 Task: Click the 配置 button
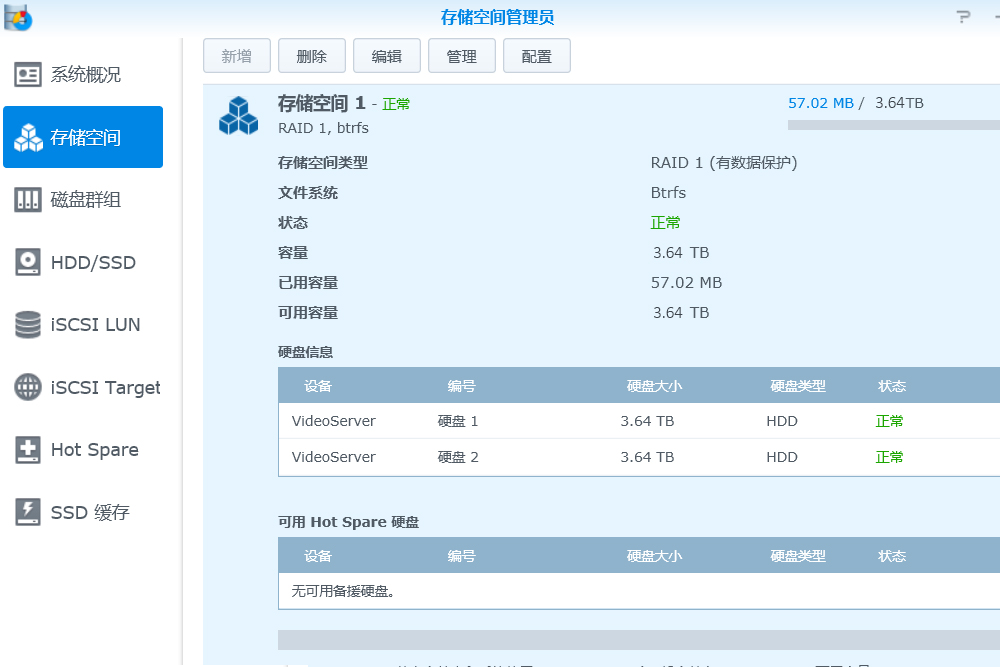pos(536,55)
